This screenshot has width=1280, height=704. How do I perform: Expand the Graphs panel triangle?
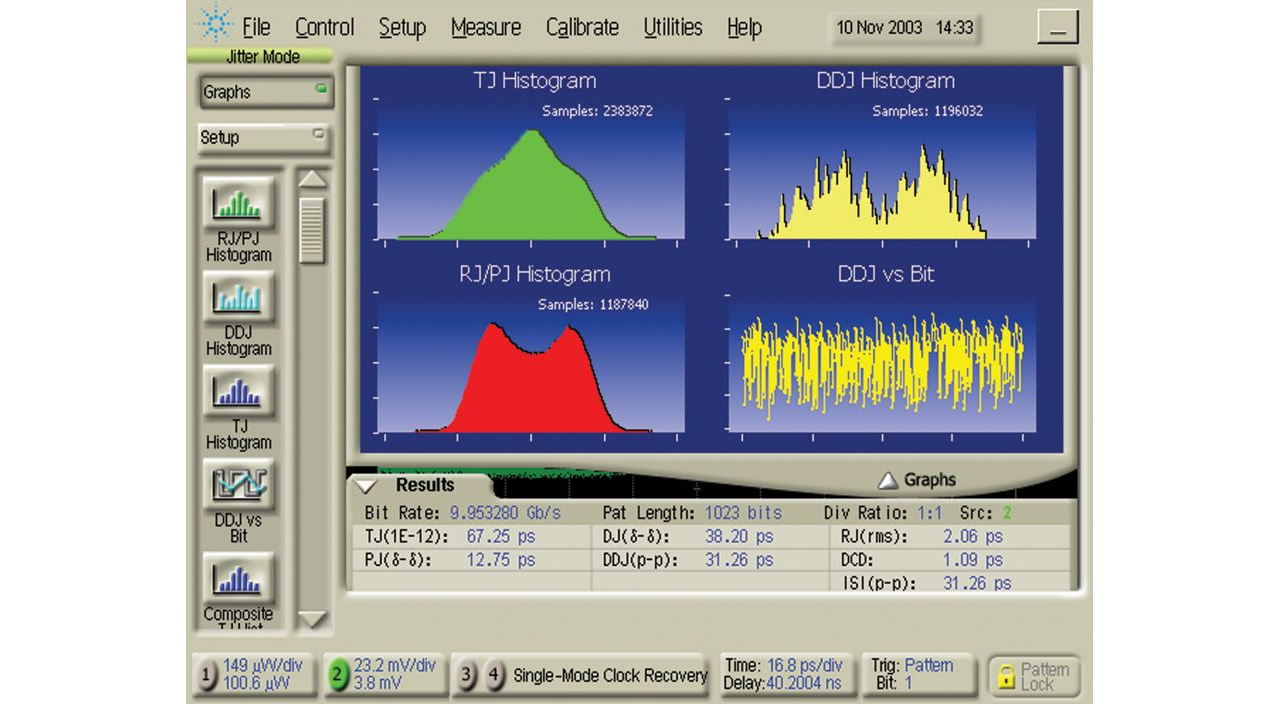click(888, 481)
